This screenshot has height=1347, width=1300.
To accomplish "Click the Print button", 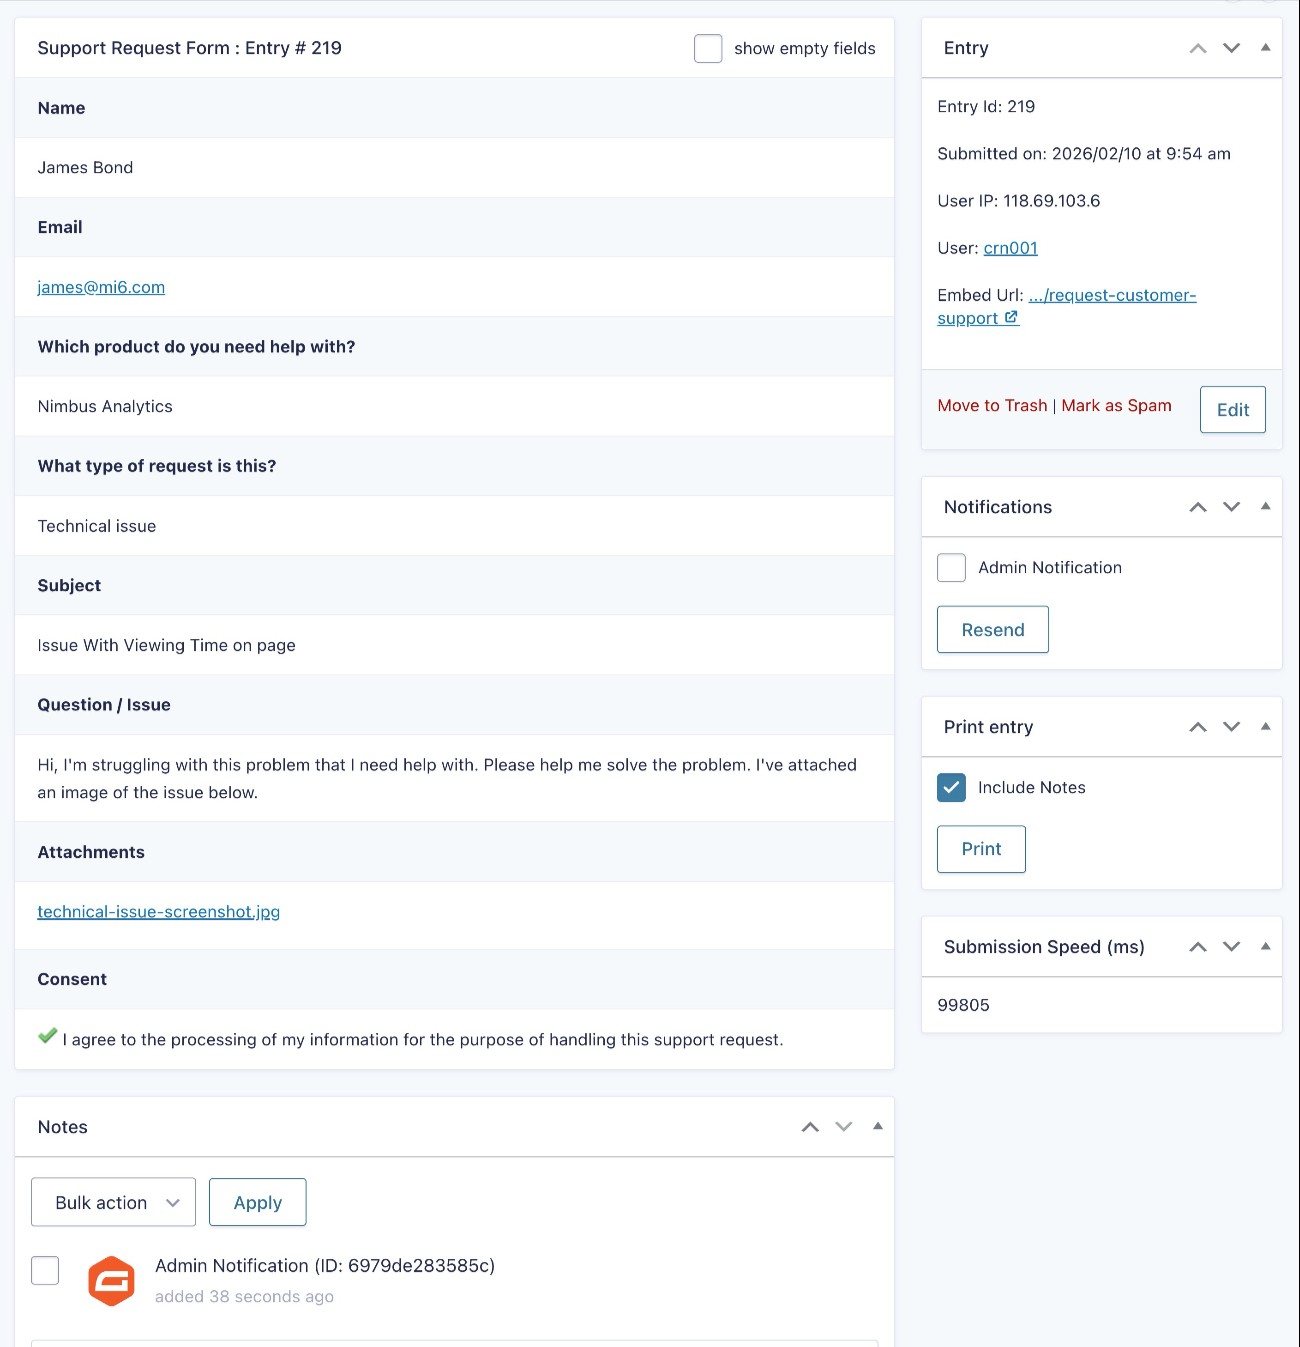I will point(981,848).
